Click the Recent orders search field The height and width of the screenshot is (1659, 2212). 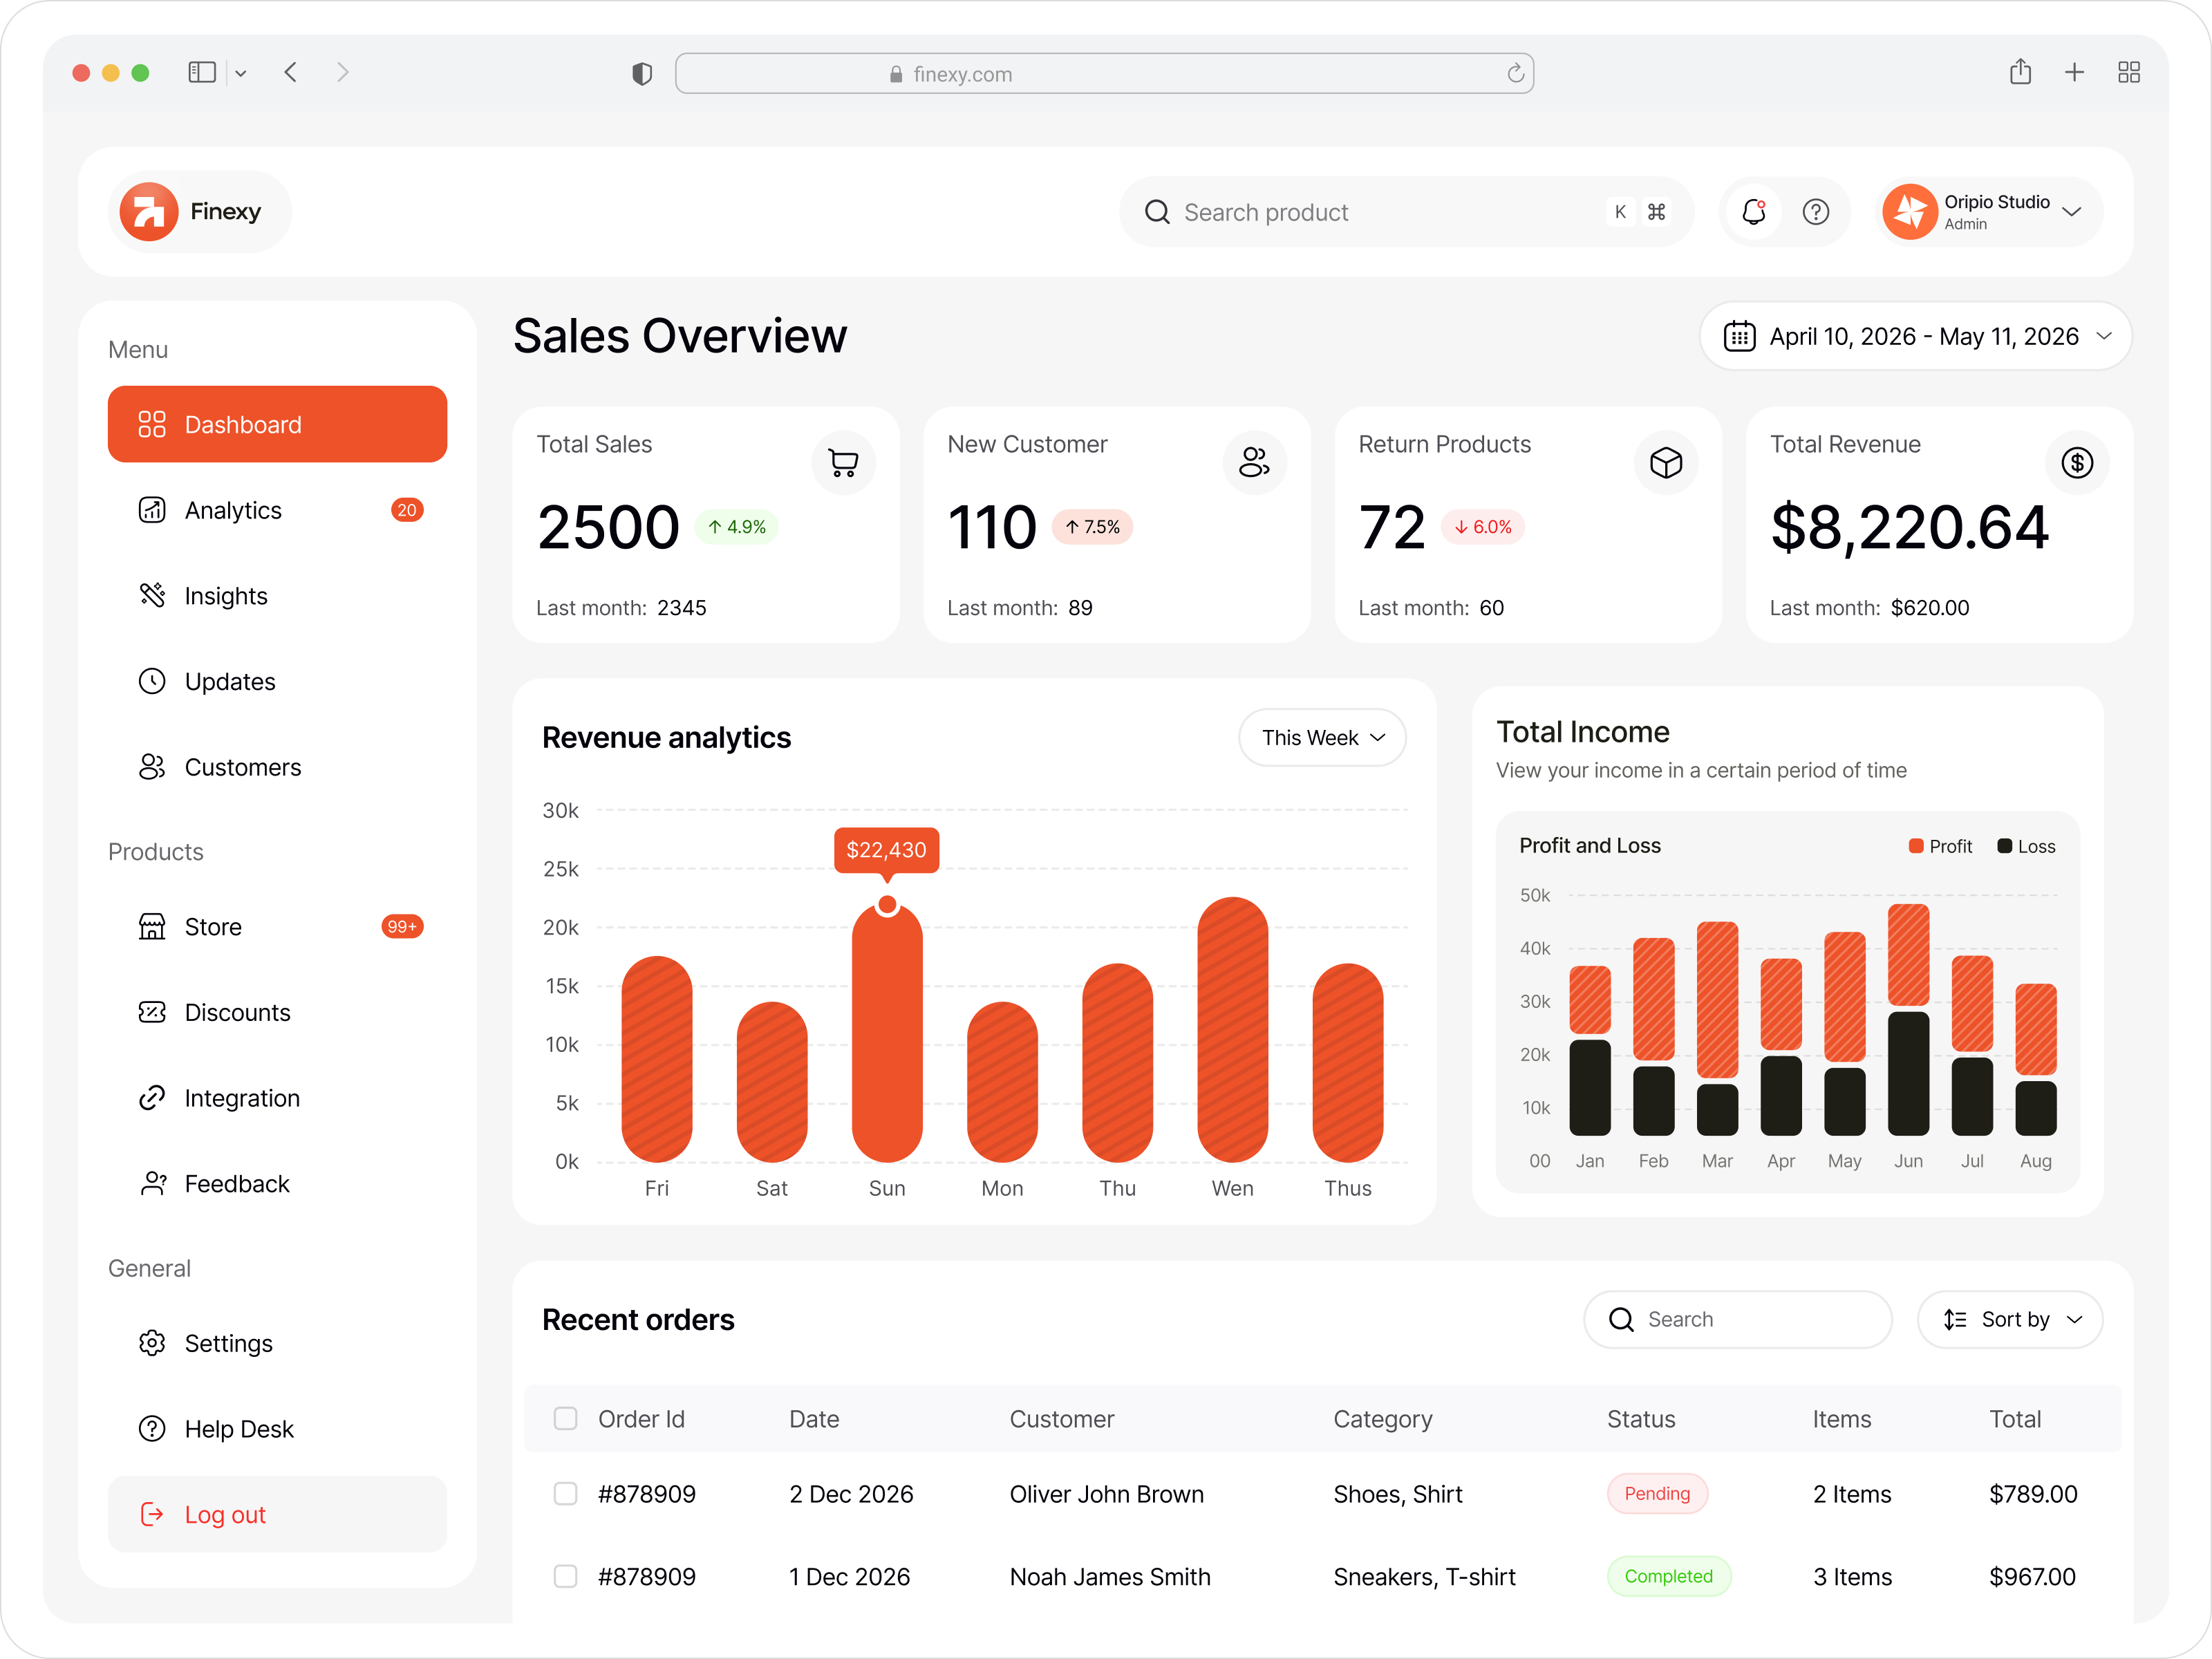click(x=1737, y=1319)
